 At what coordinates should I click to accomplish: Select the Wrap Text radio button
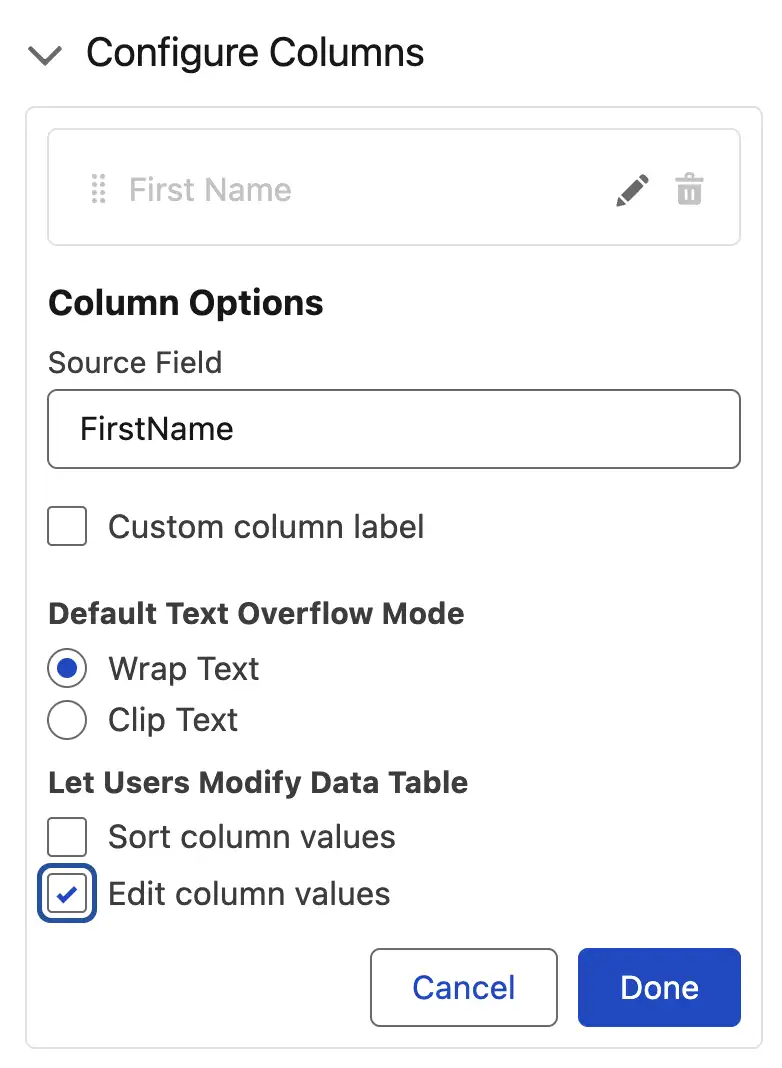pyautogui.click(x=67, y=669)
